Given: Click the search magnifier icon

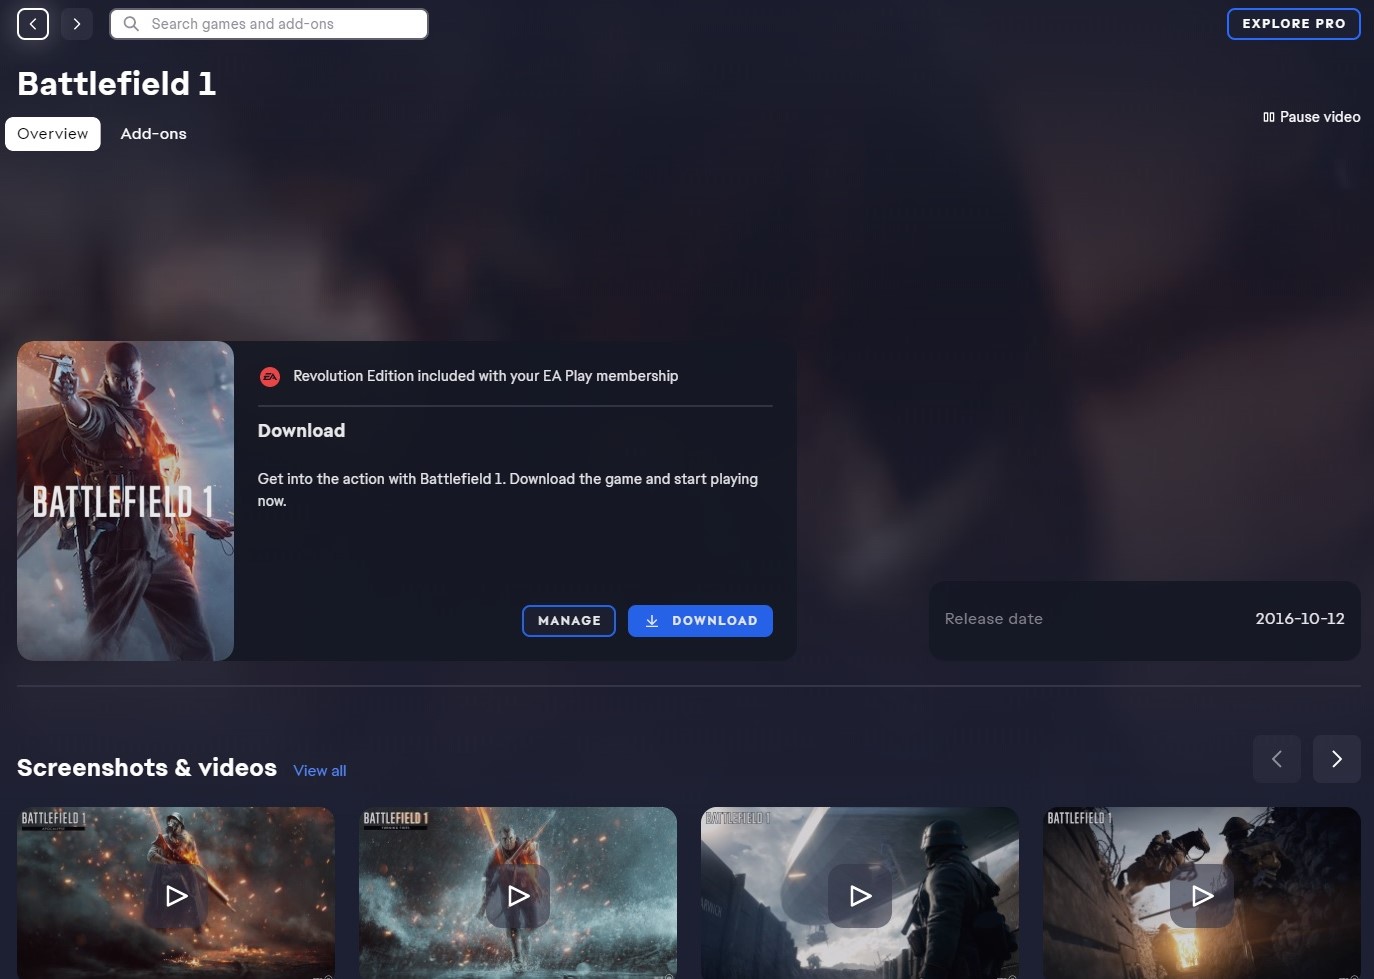Looking at the screenshot, I should (x=131, y=24).
